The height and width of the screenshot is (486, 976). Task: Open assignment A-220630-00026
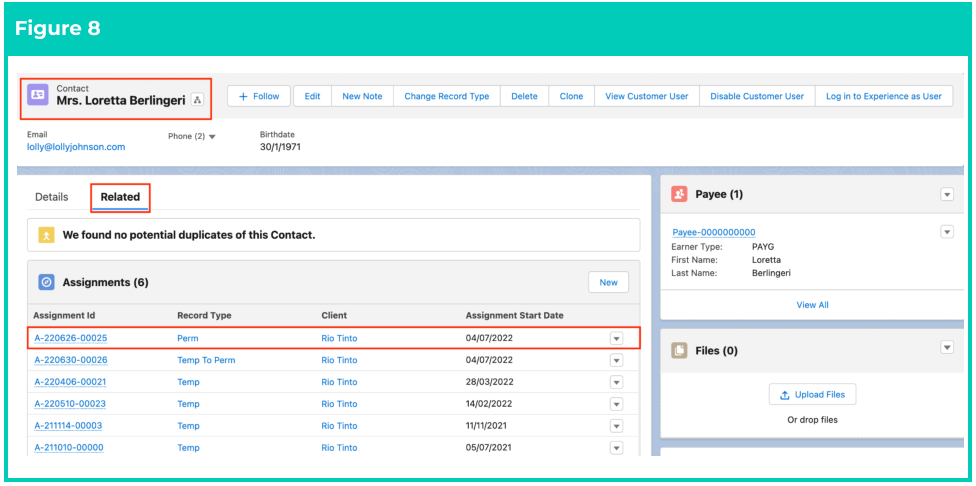coord(70,360)
